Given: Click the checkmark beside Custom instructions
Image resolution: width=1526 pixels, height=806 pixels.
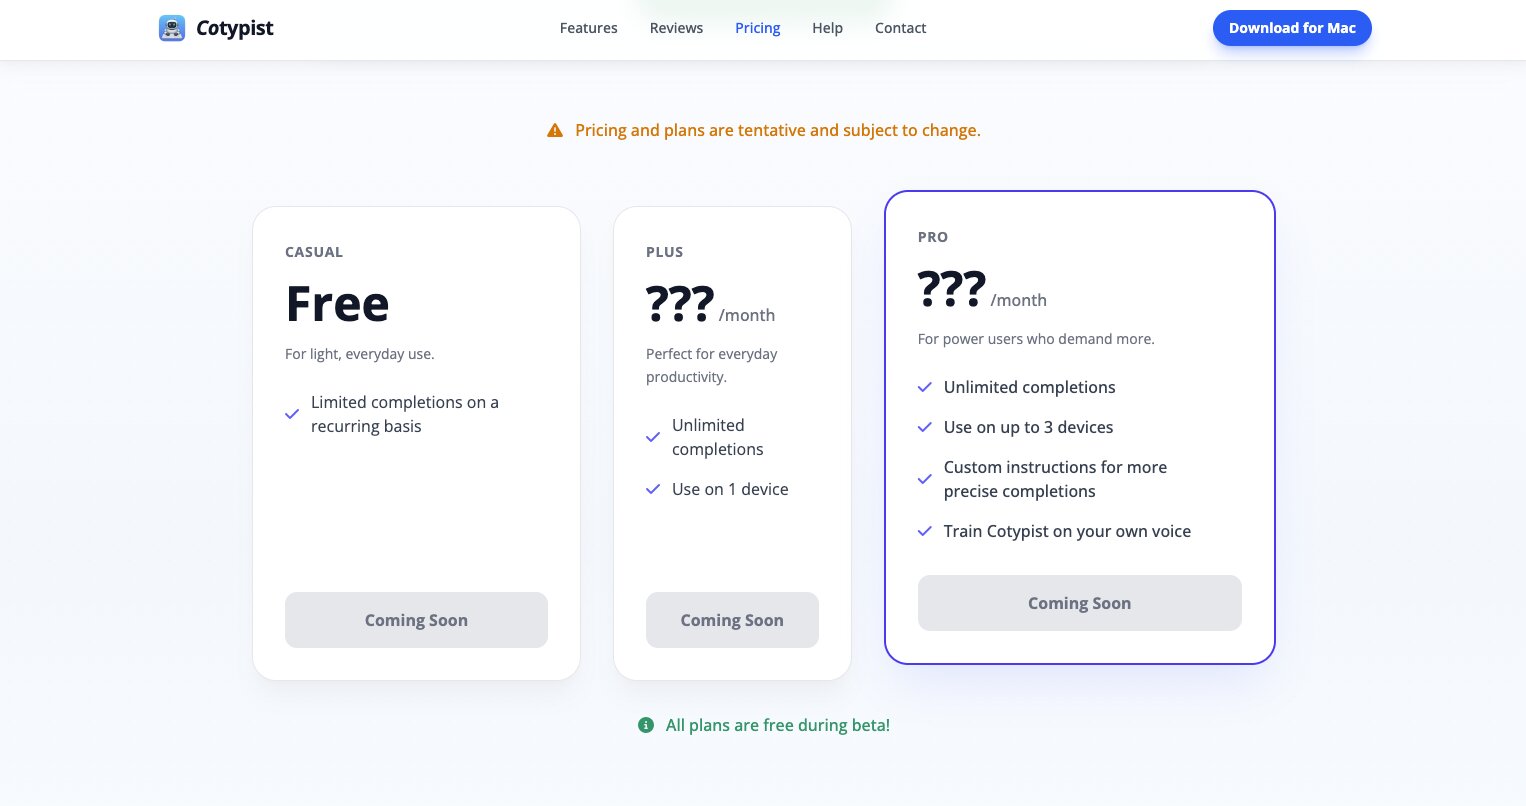Looking at the screenshot, I should point(924,479).
